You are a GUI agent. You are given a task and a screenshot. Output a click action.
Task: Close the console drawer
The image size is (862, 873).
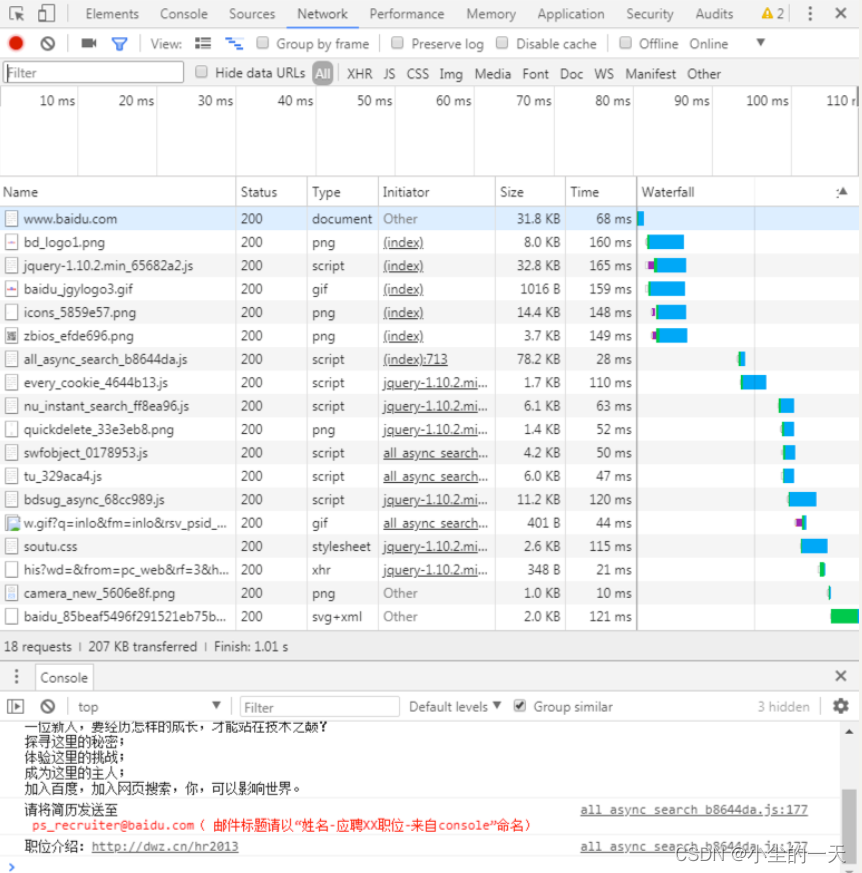[841, 676]
